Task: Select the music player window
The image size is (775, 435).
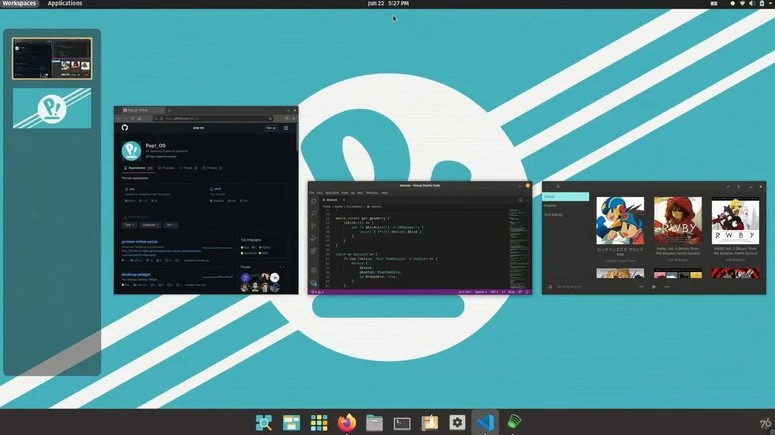Action: click(654, 236)
